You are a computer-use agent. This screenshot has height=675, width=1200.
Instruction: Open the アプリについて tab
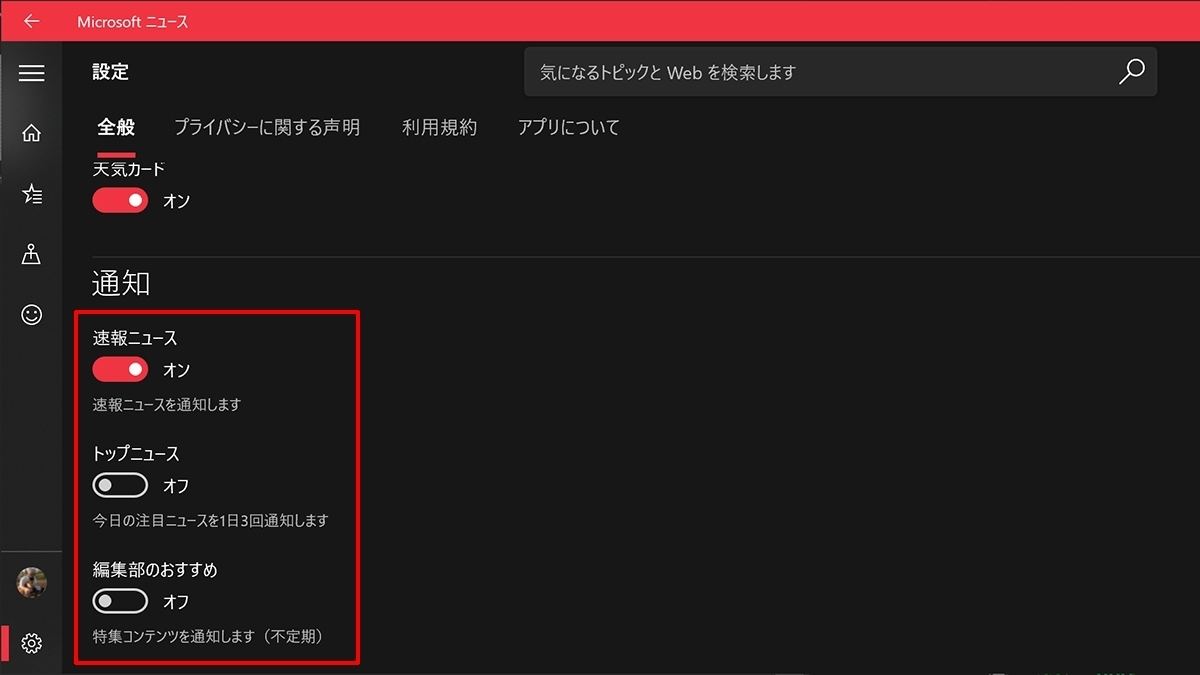click(x=568, y=127)
